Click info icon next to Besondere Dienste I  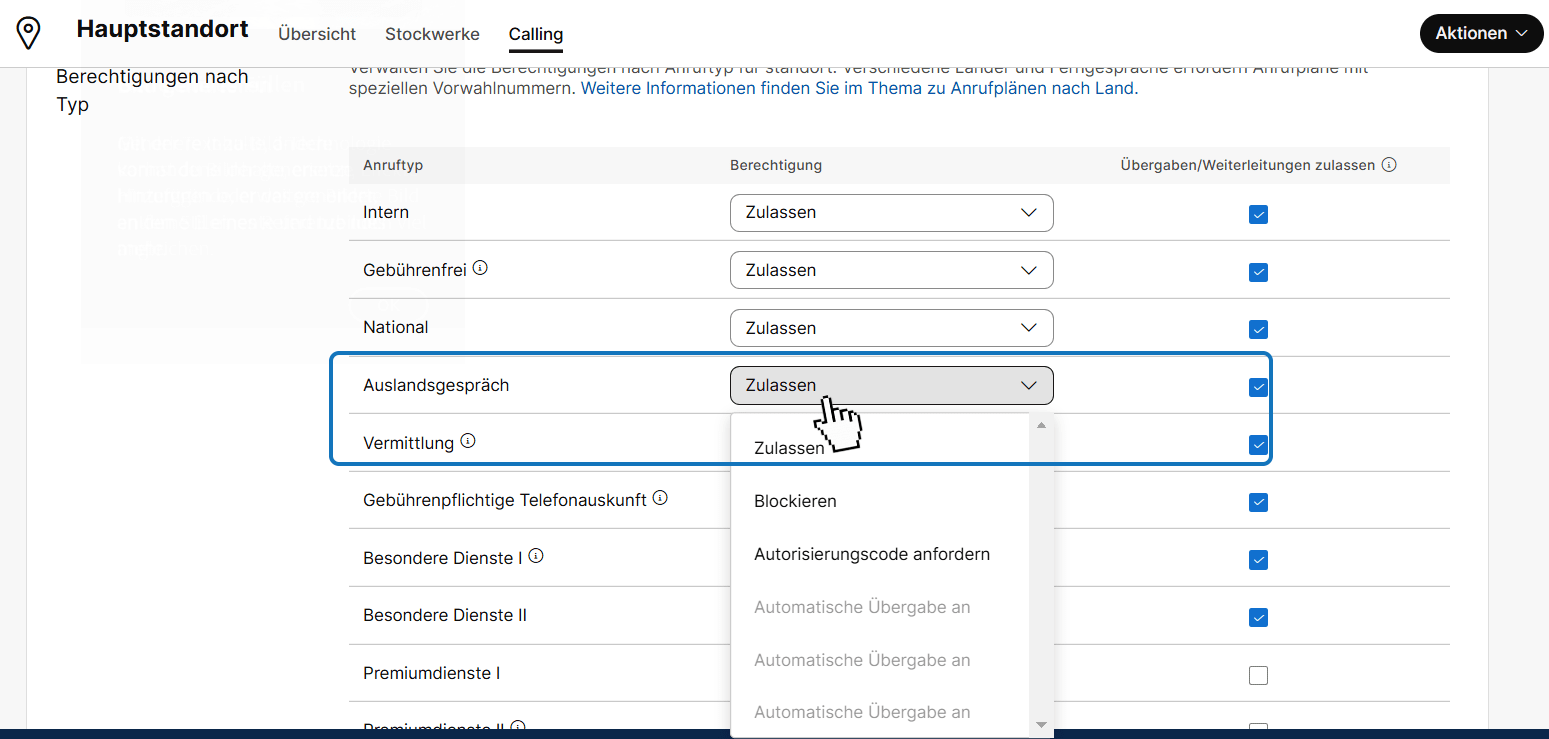pos(536,555)
